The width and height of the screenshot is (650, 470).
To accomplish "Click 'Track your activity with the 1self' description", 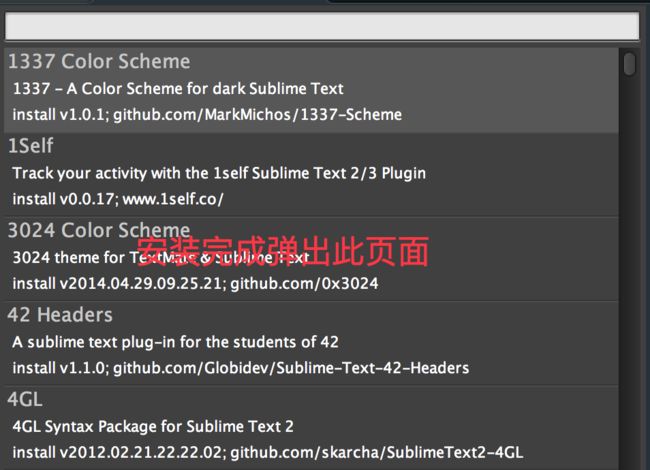I will 219,173.
